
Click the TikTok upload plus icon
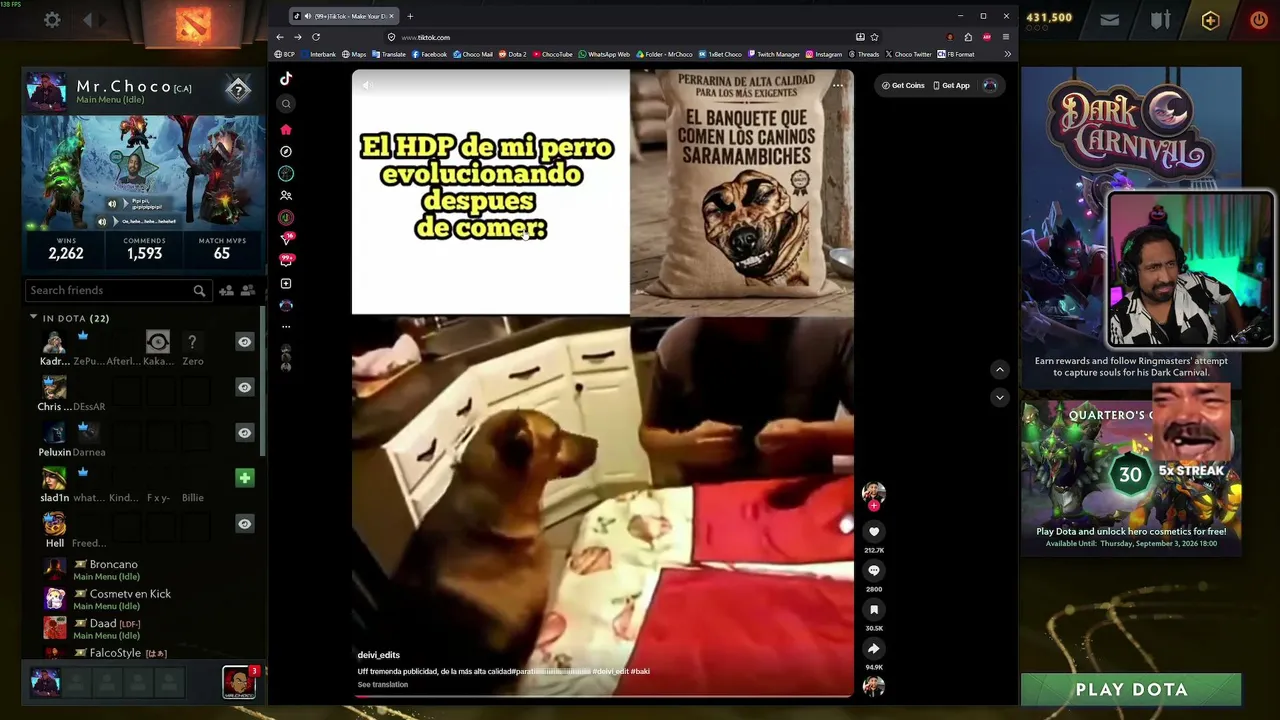click(286, 284)
